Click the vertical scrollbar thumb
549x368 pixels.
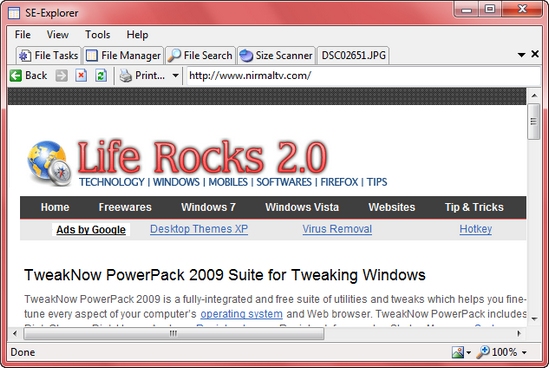pos(534,122)
